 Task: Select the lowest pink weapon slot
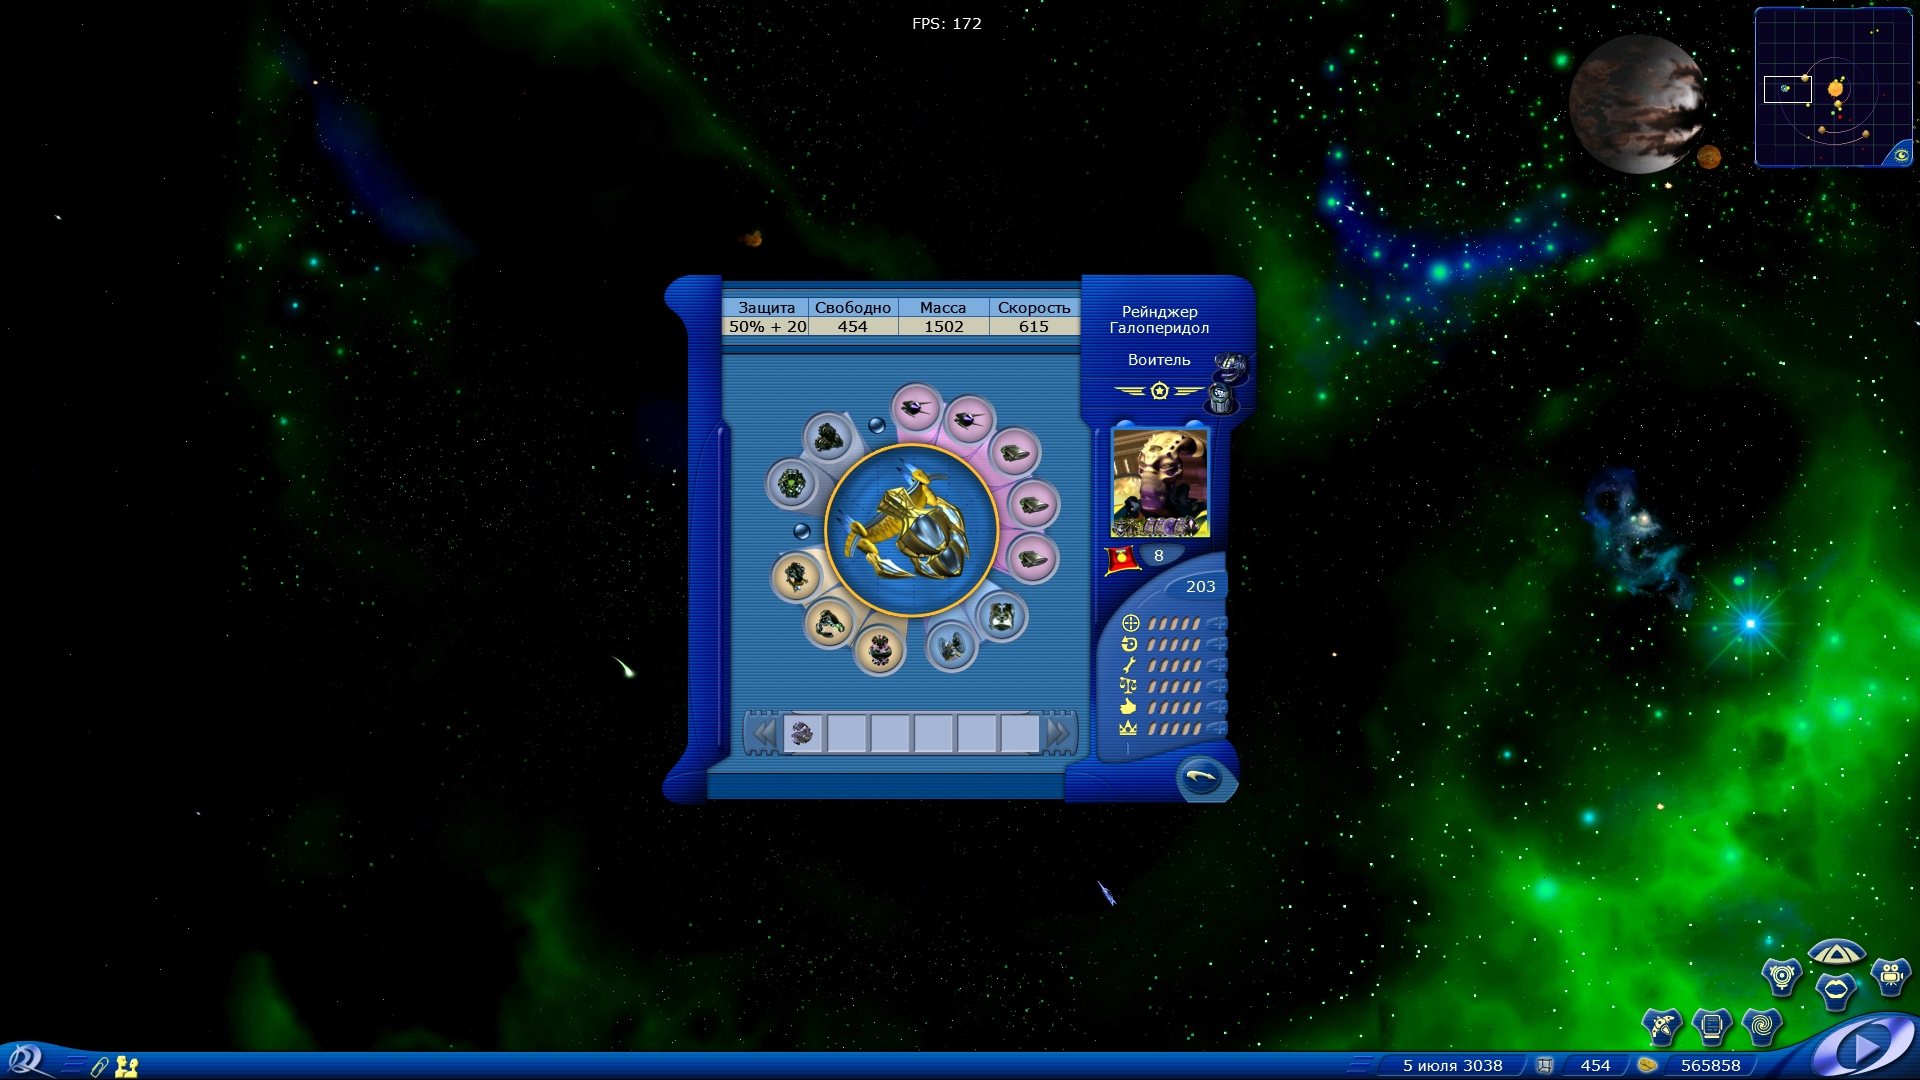[1032, 558]
